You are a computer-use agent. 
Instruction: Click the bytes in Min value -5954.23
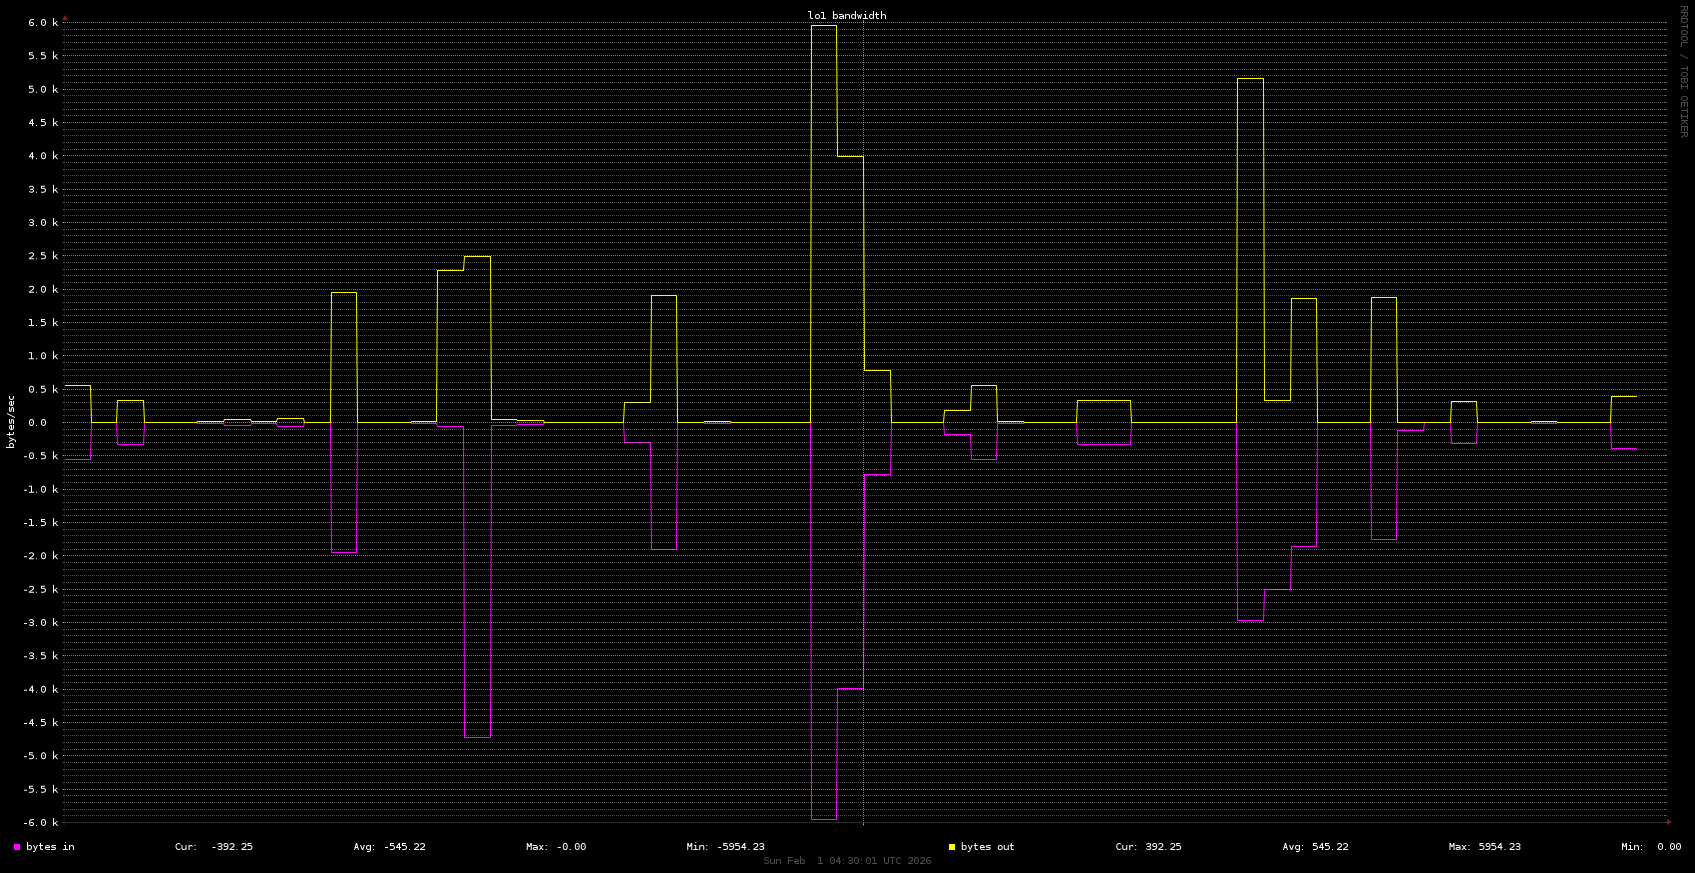pos(740,847)
